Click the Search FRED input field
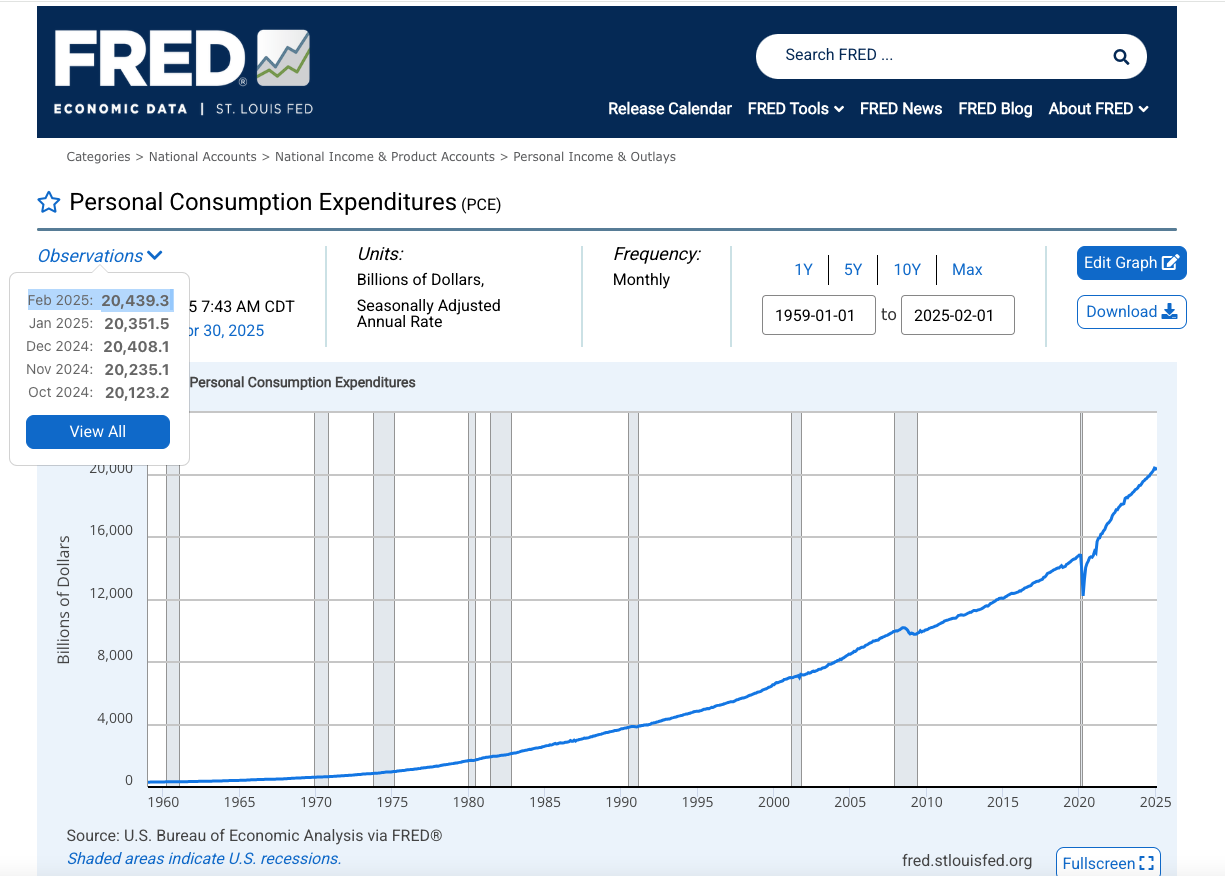The width and height of the screenshot is (1225, 876). click(930, 56)
